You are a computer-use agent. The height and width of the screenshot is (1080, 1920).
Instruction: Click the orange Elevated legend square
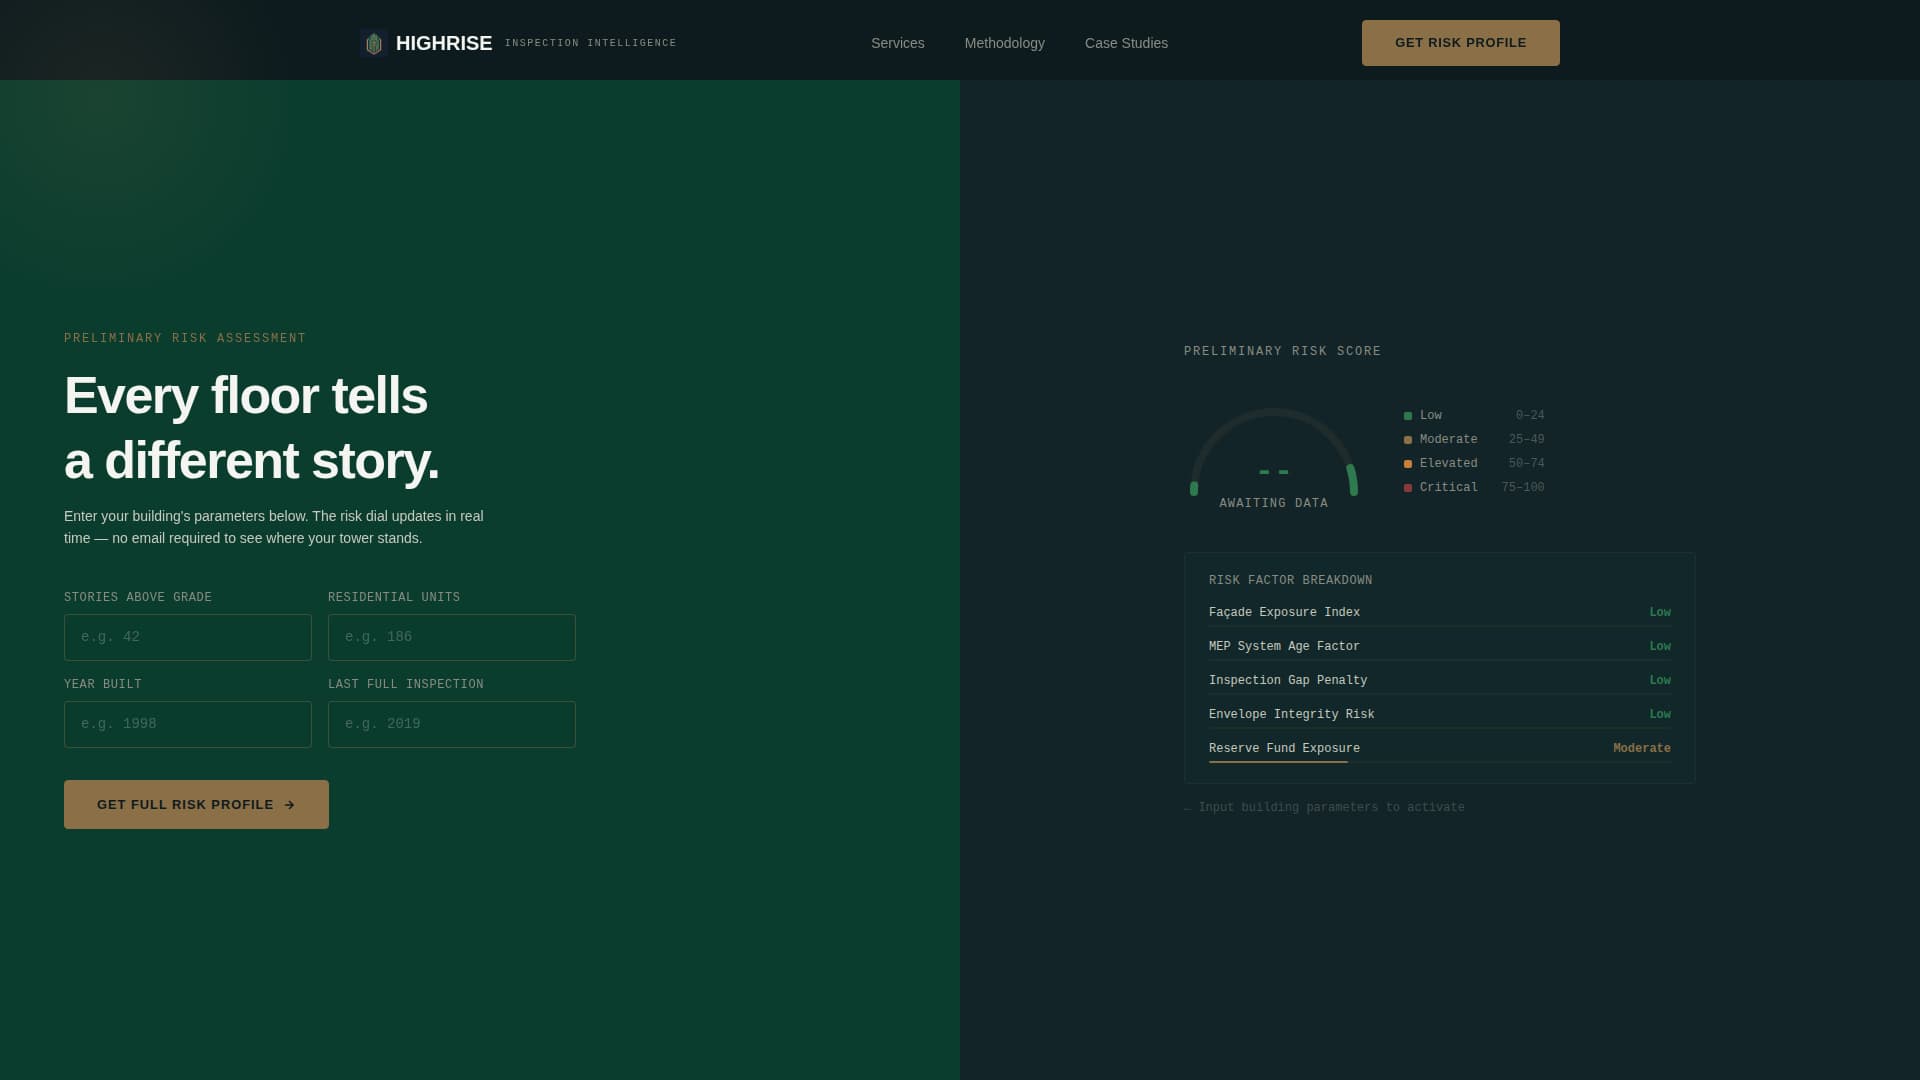coord(1408,463)
